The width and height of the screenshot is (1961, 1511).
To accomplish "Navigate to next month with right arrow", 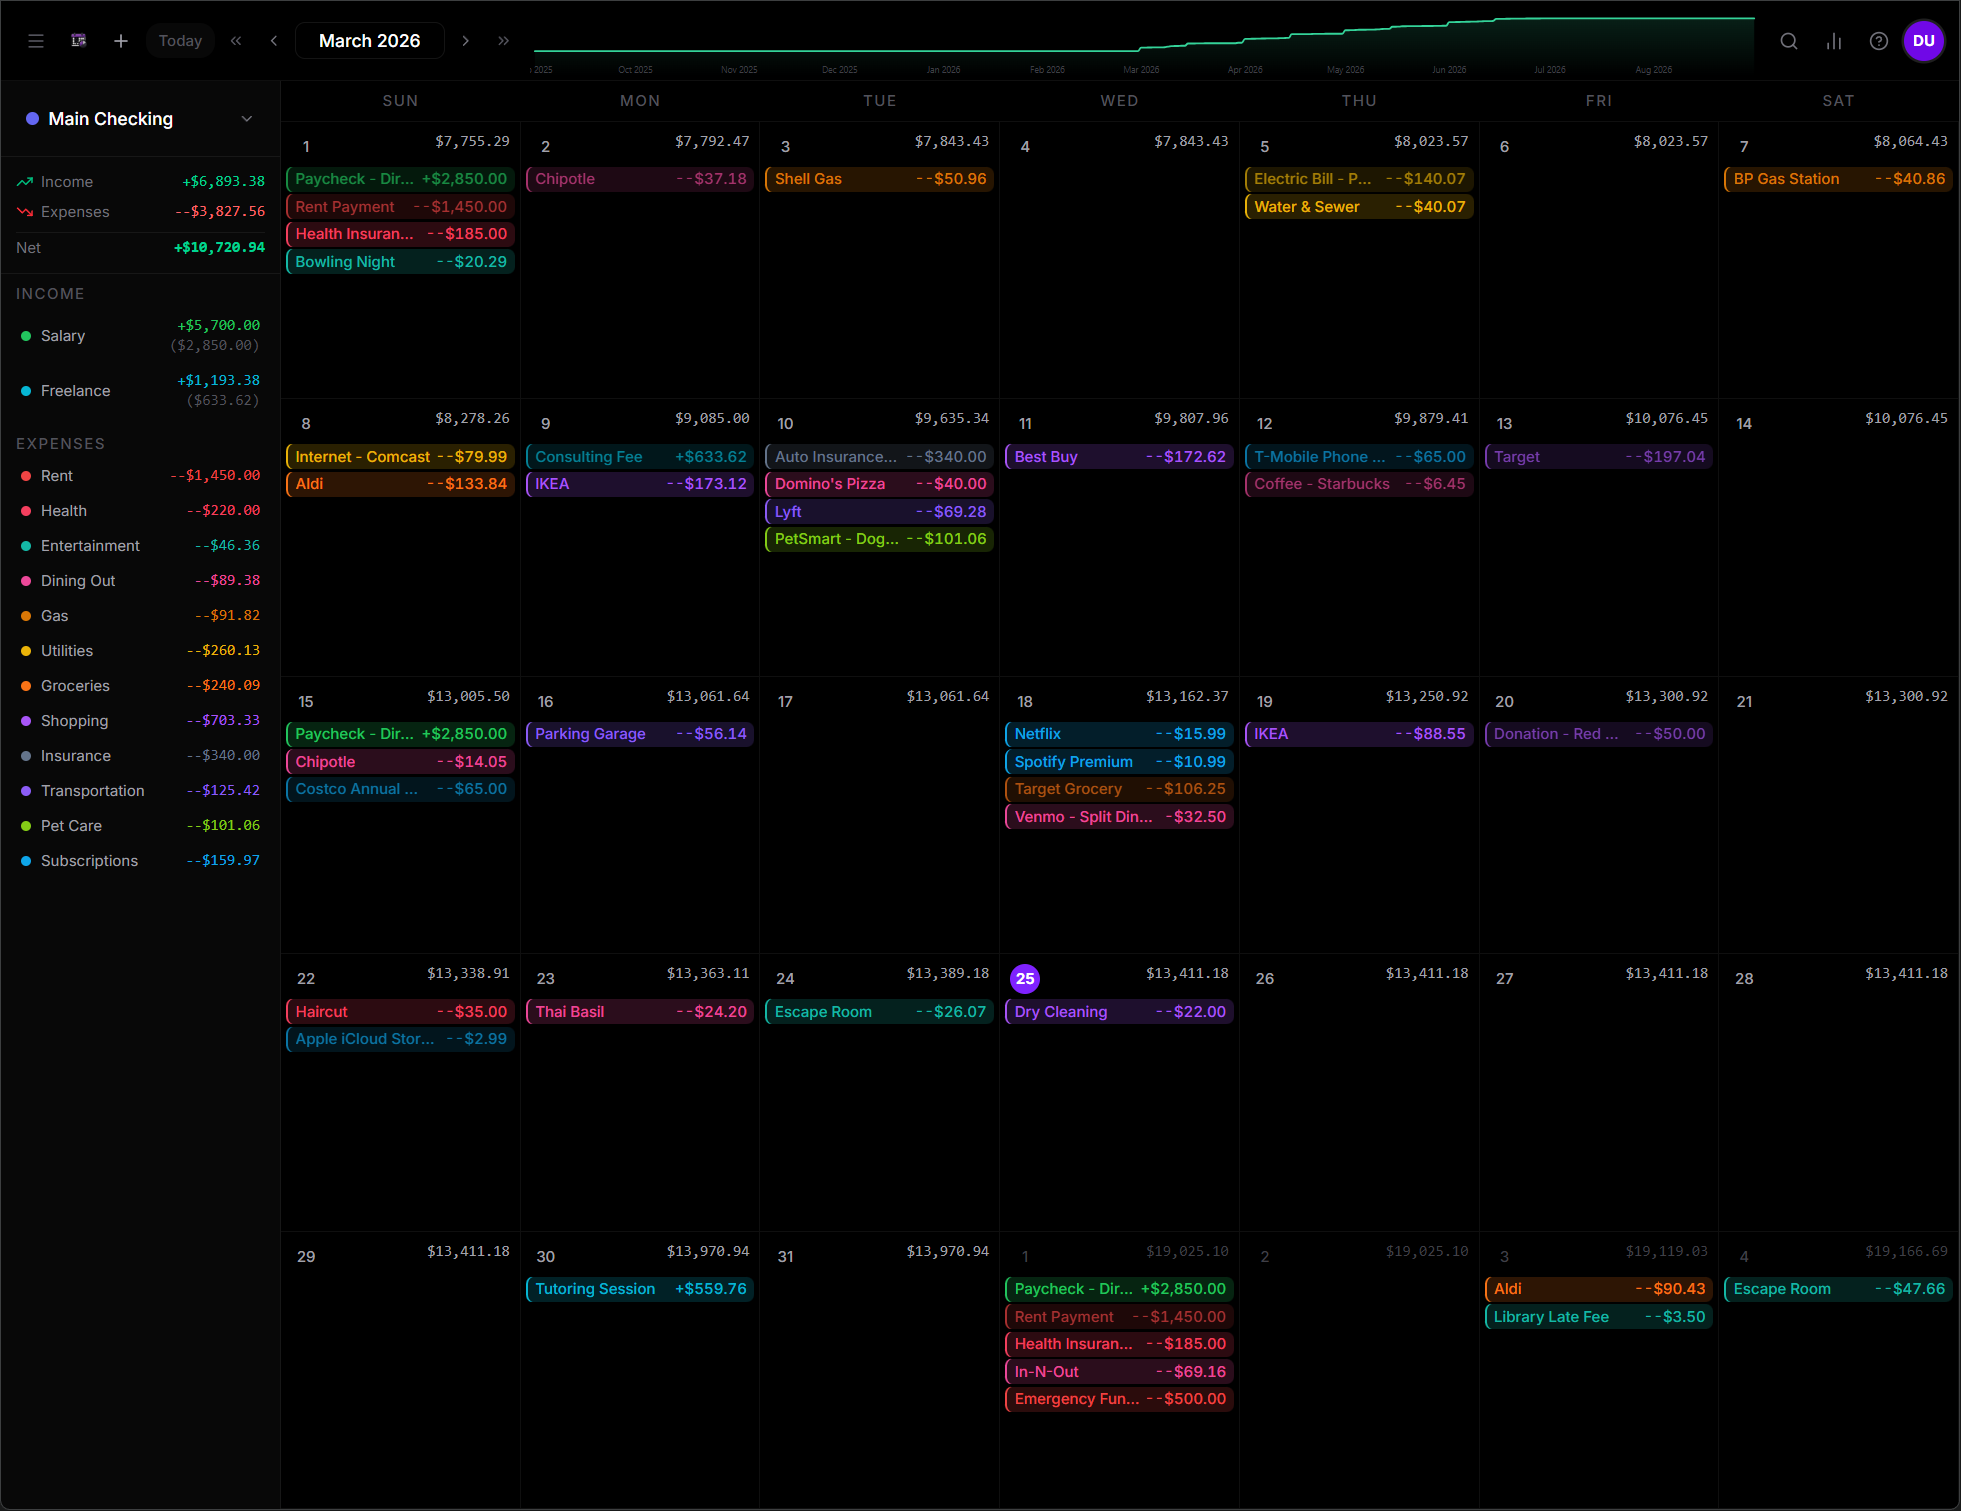I will click(x=466, y=41).
